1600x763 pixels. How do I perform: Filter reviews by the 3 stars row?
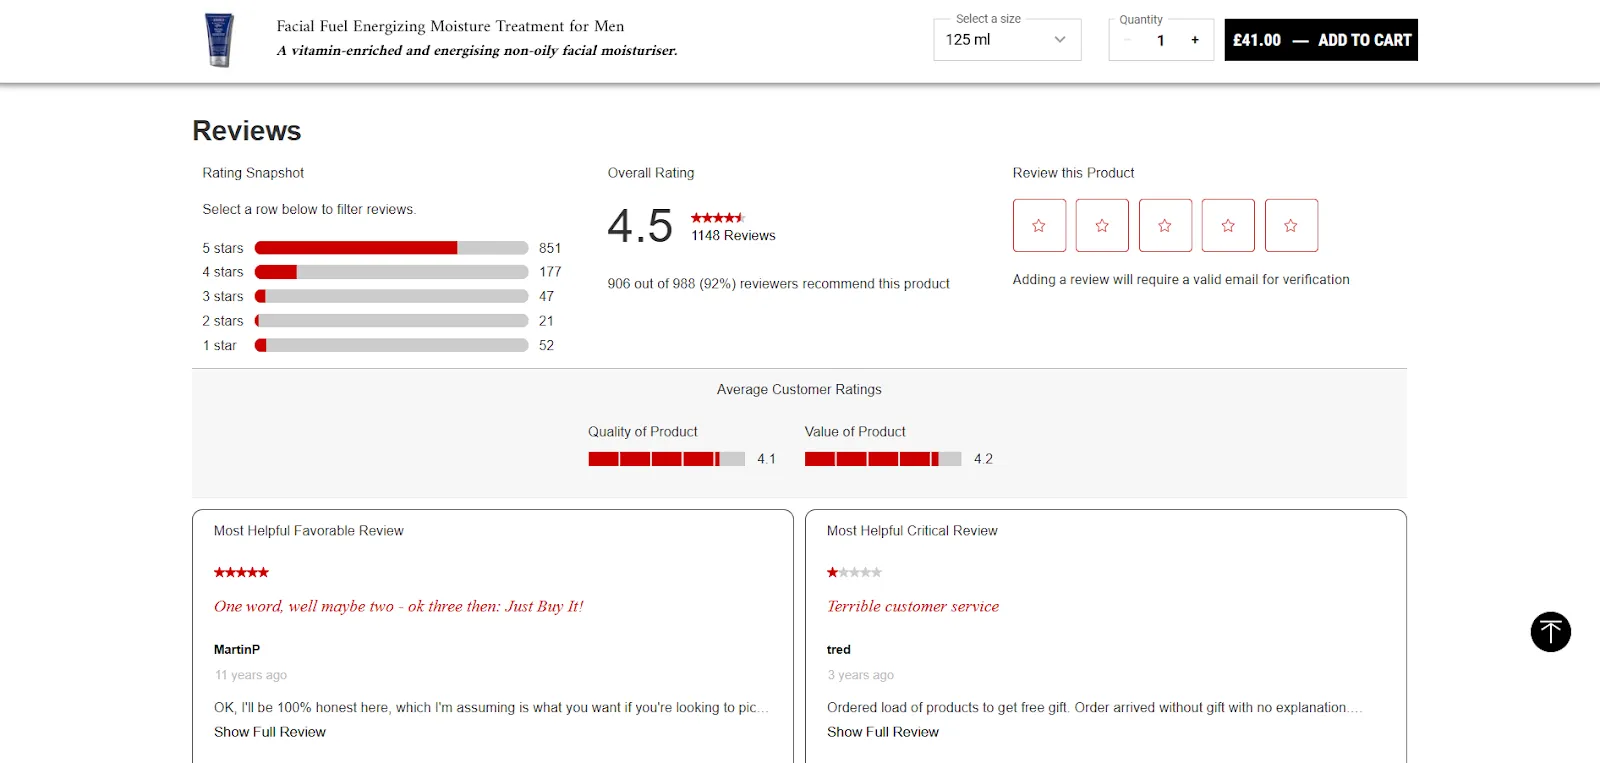pyautogui.click(x=381, y=296)
